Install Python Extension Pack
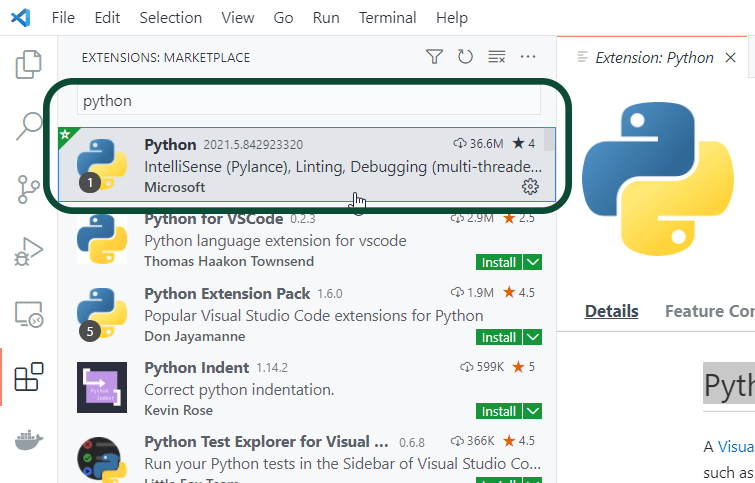The height and width of the screenshot is (483, 755). point(498,337)
